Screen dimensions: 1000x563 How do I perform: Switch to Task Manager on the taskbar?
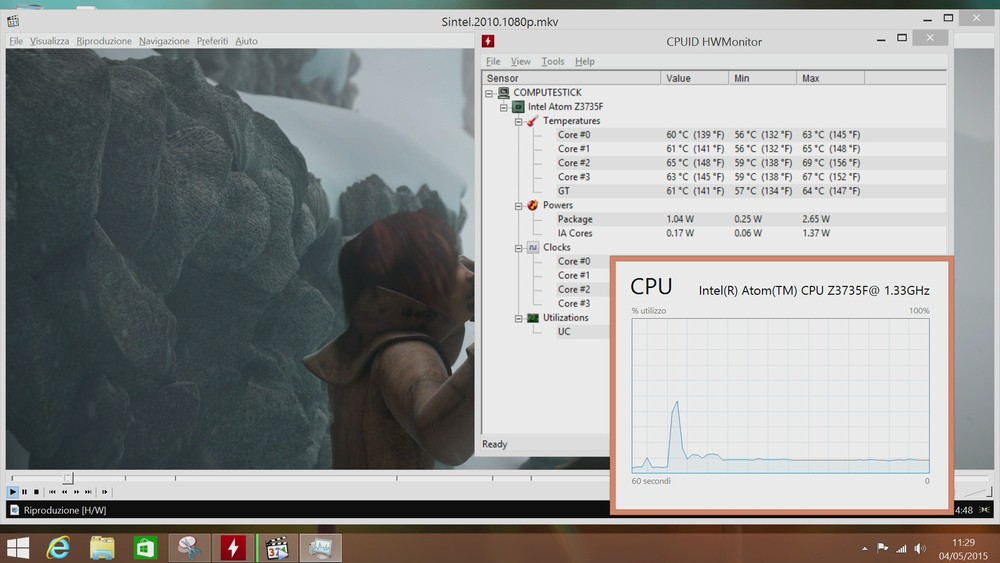point(321,548)
